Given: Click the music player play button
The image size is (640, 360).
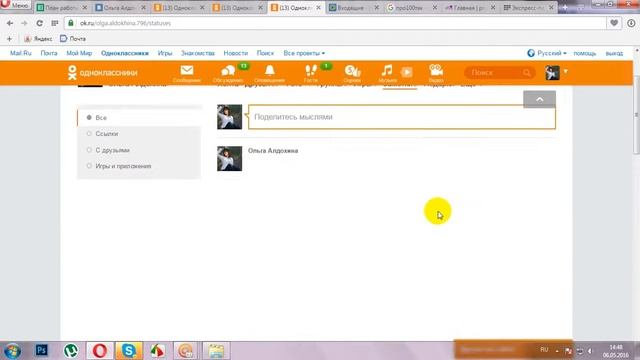Looking at the screenshot, I should 407,72.
